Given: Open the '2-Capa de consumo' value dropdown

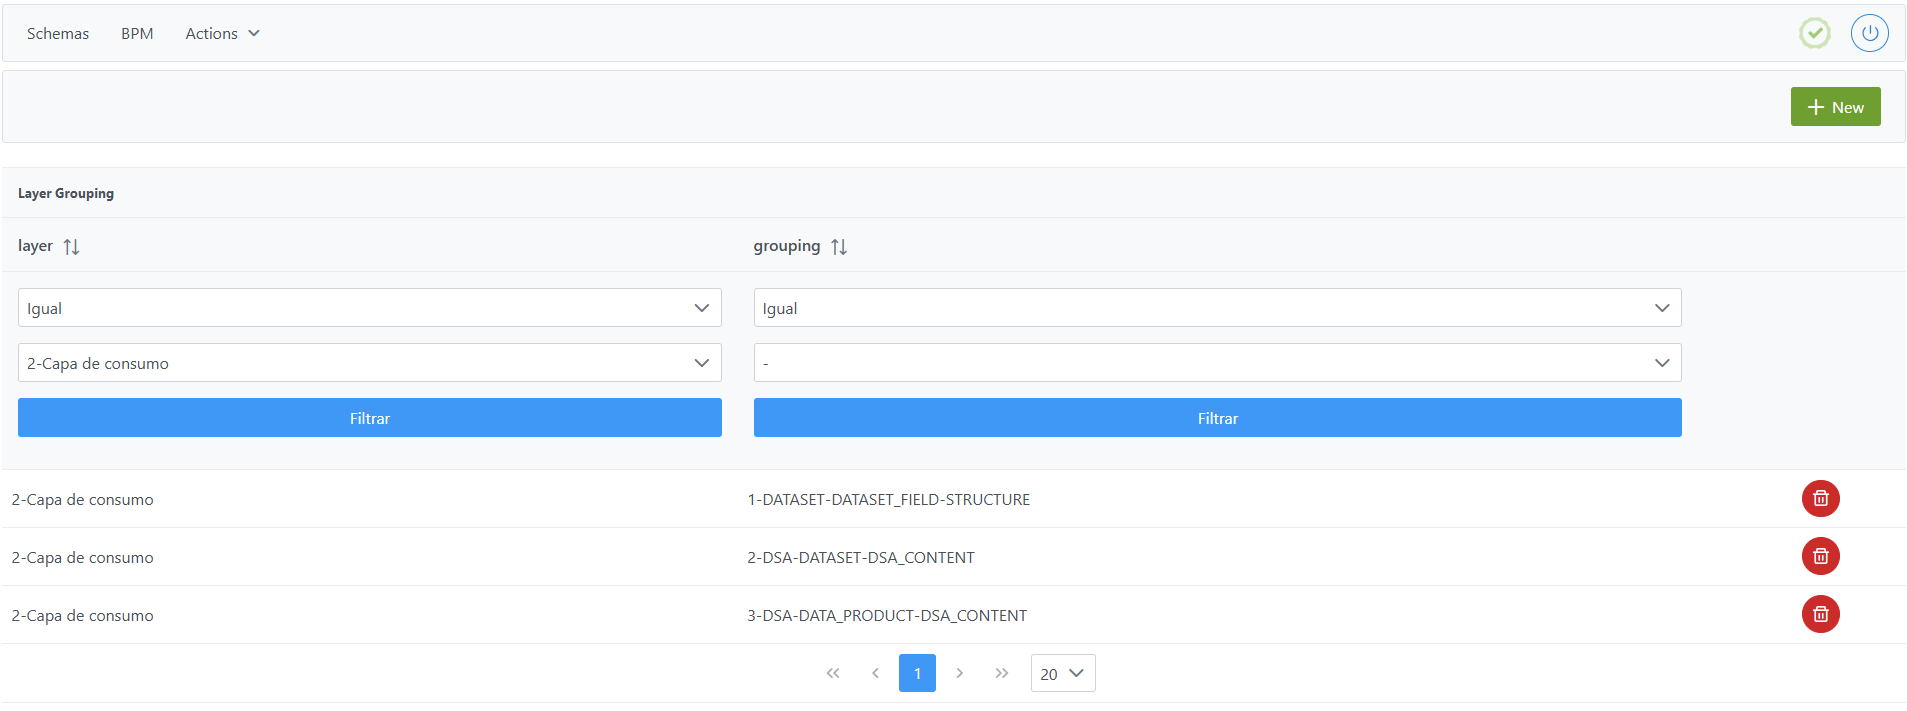Looking at the screenshot, I should [369, 363].
